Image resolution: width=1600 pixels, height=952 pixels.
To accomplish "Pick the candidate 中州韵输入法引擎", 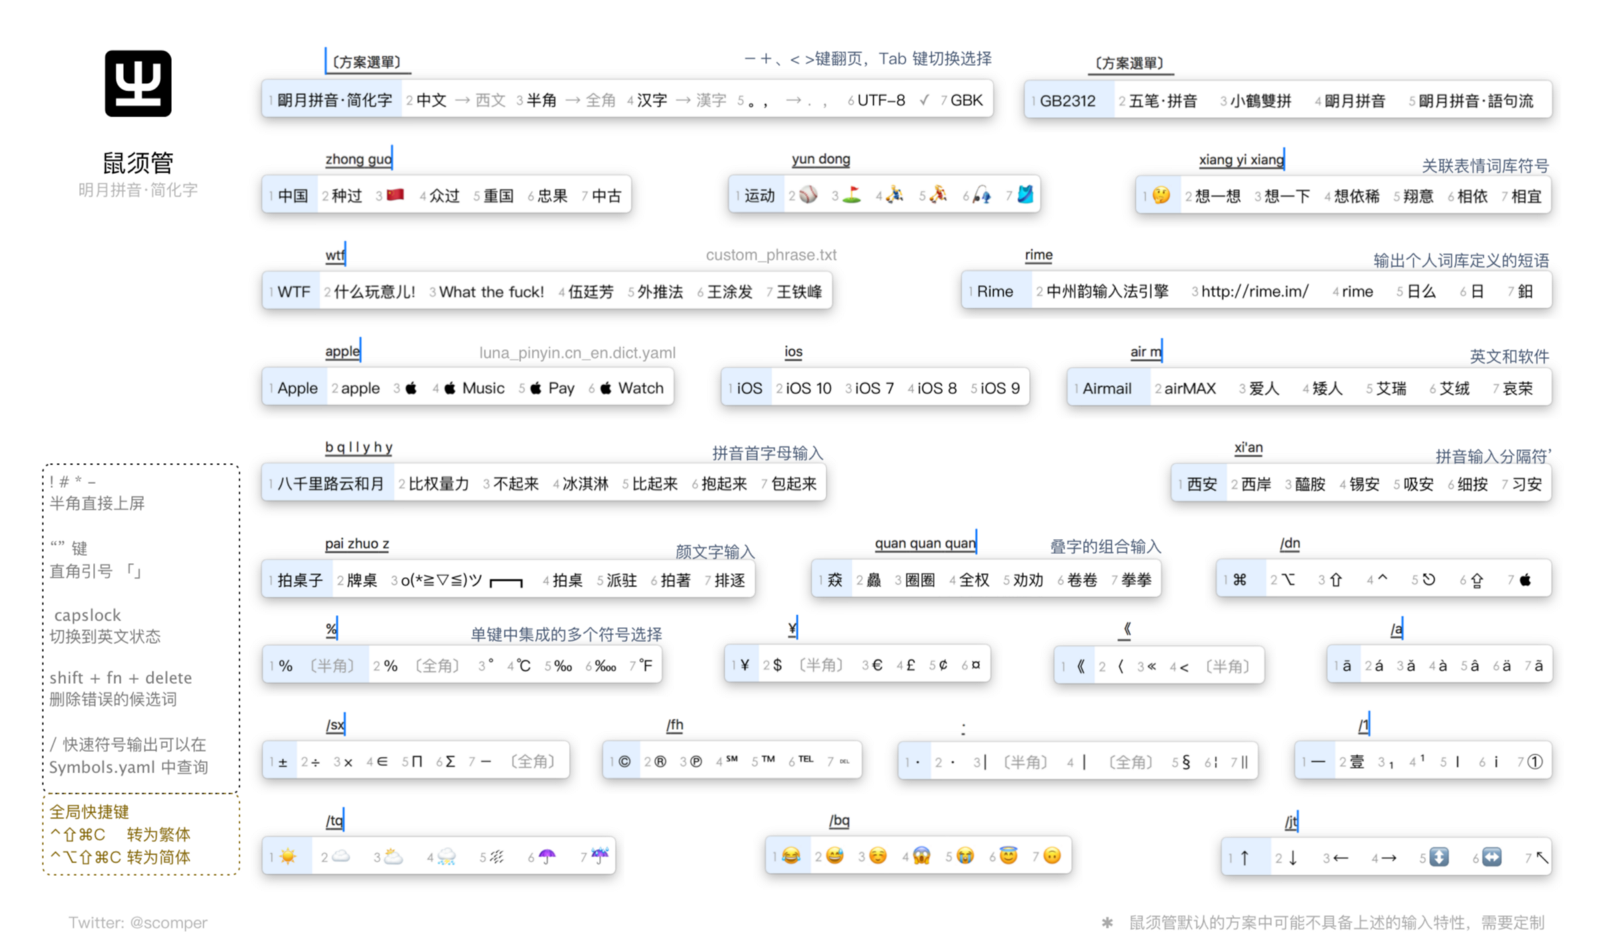I will (x=1108, y=291).
